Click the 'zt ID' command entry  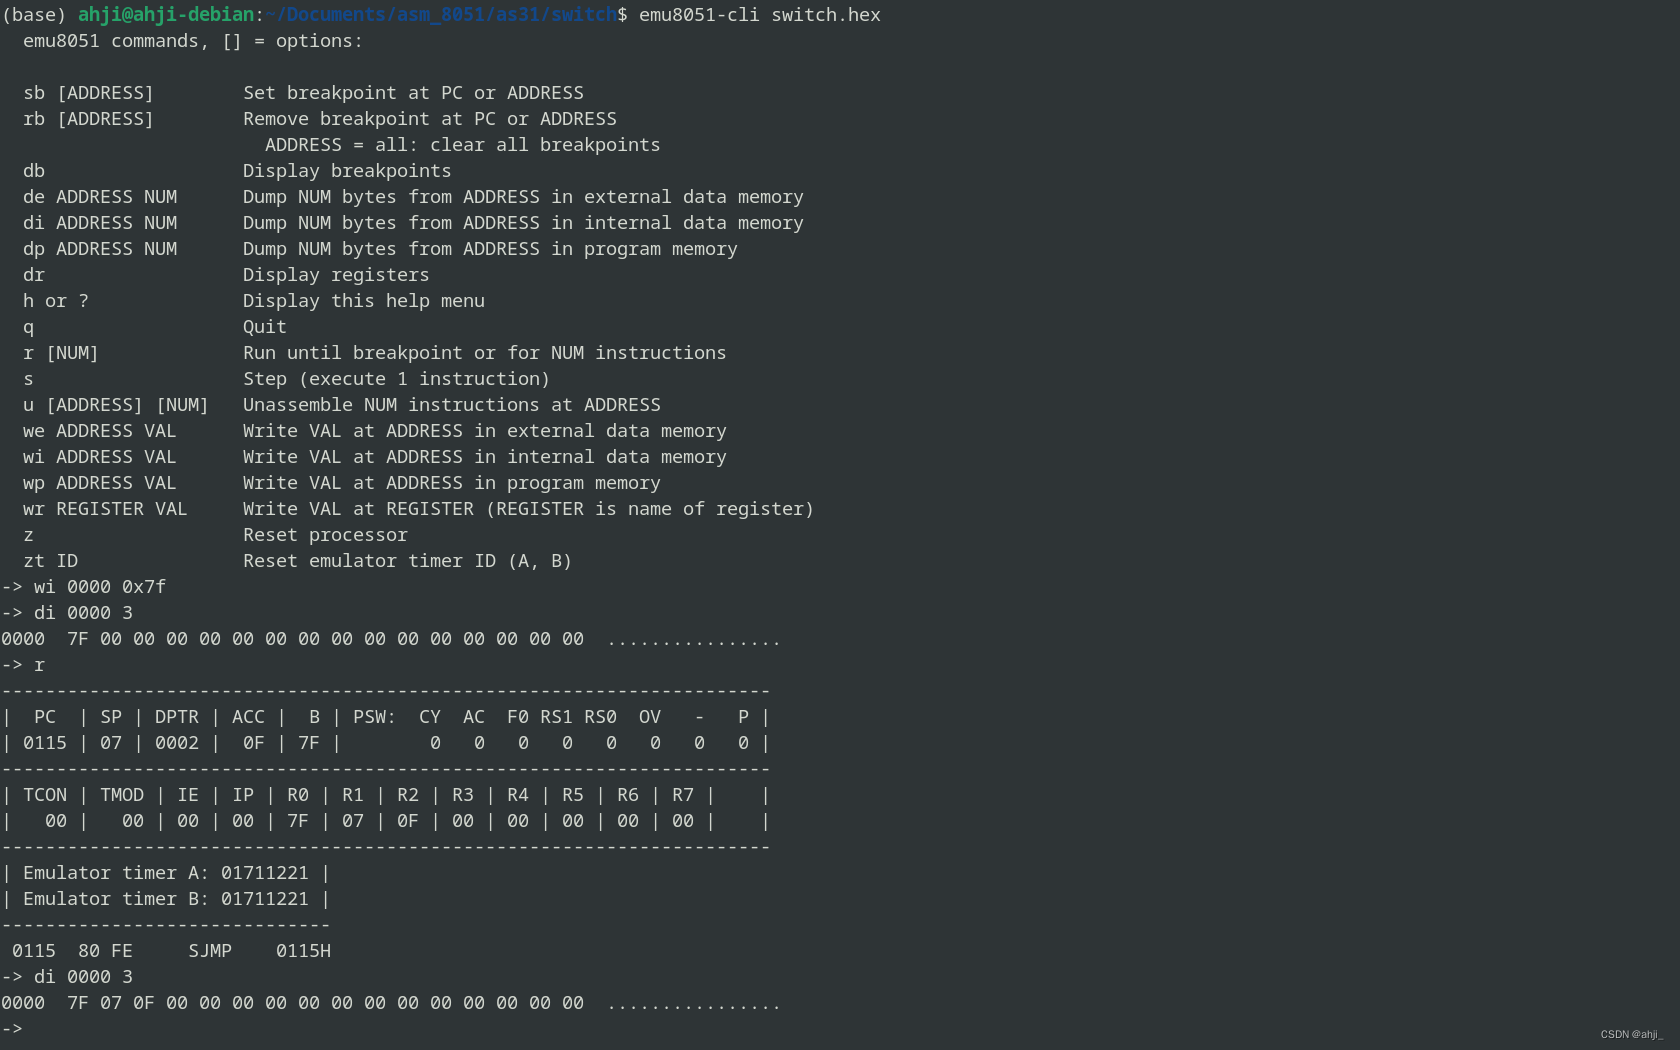coord(50,561)
